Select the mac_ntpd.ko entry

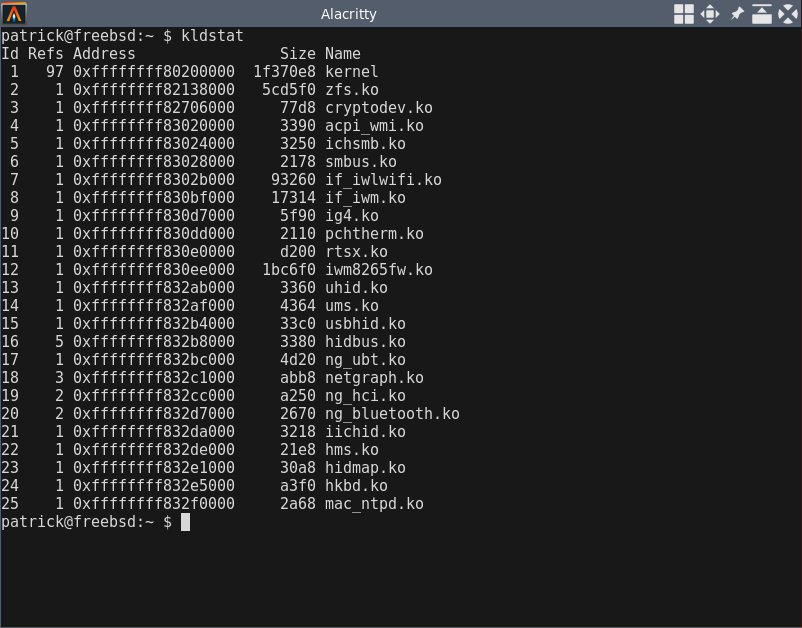click(x=374, y=504)
